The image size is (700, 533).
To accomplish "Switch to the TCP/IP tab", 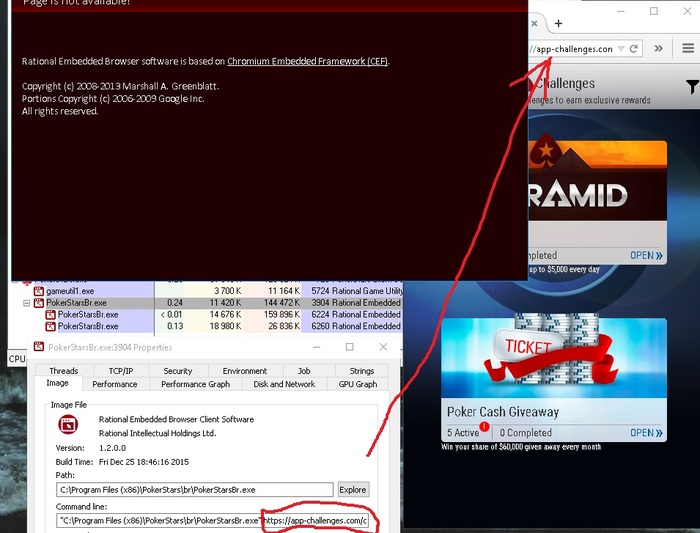I will 121,371.
